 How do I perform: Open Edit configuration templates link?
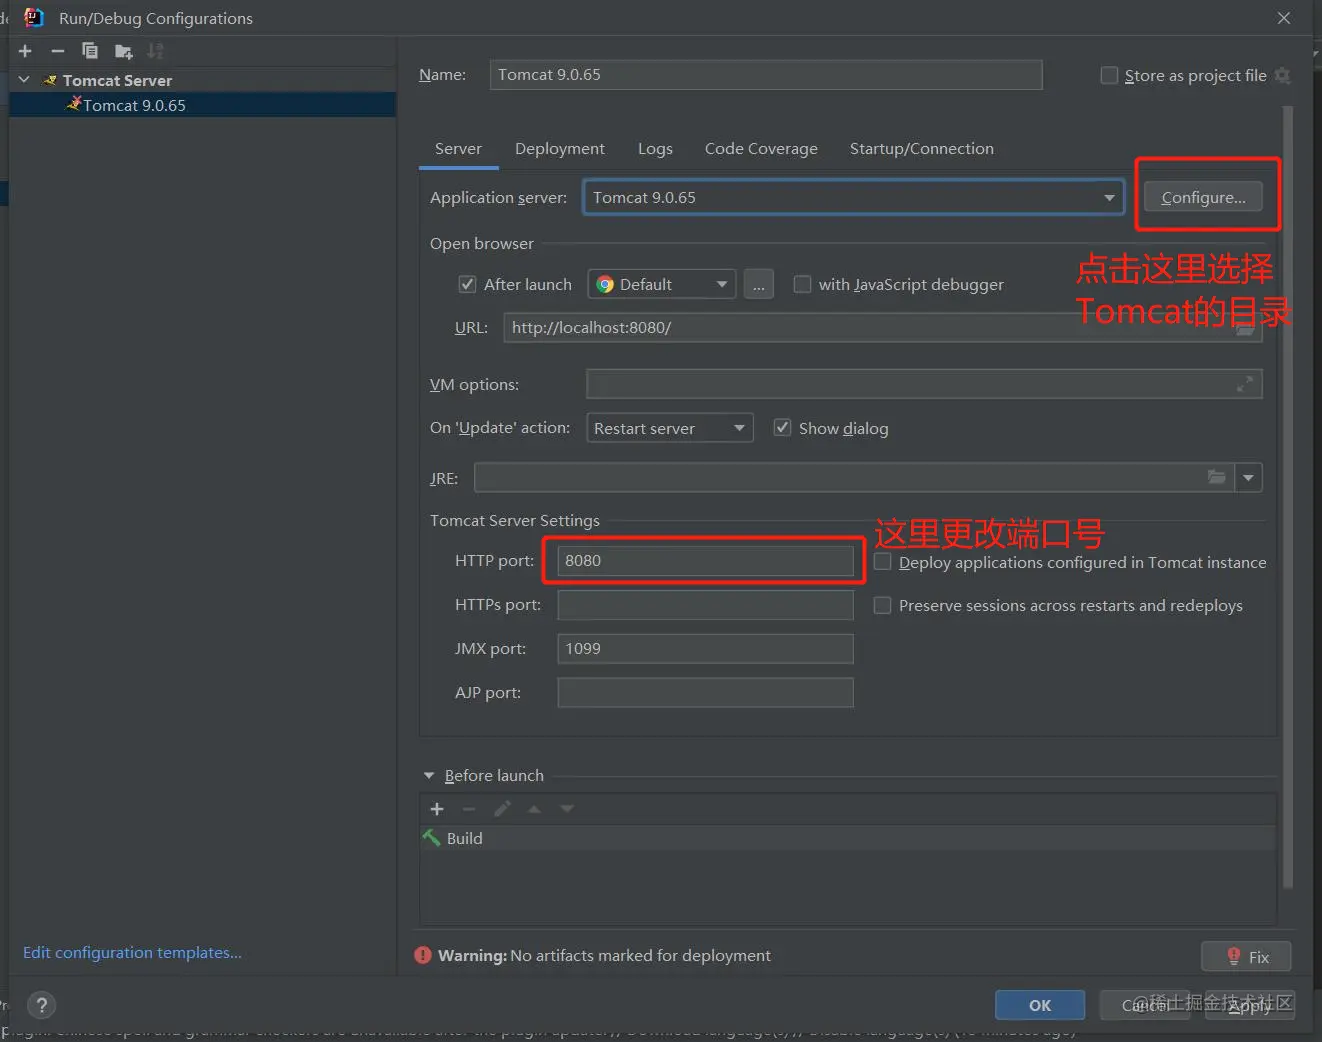(x=132, y=953)
